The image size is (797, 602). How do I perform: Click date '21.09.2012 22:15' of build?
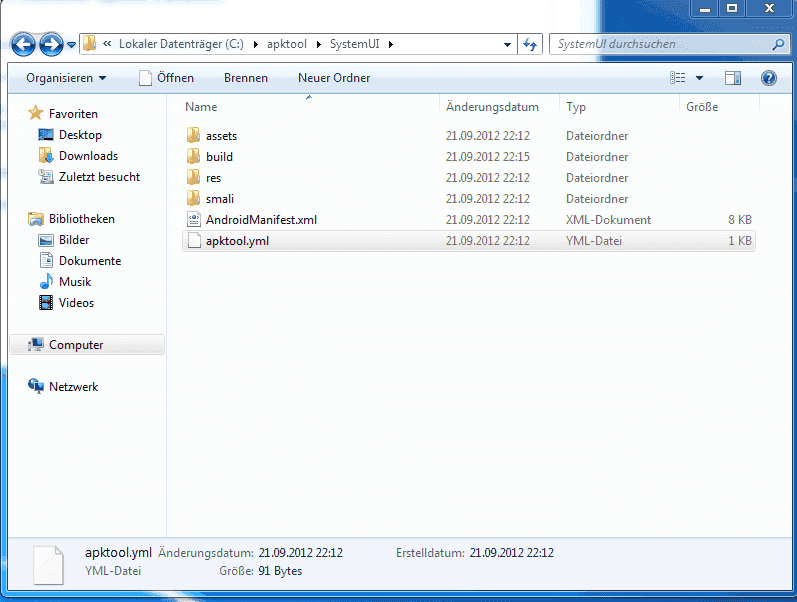click(488, 157)
